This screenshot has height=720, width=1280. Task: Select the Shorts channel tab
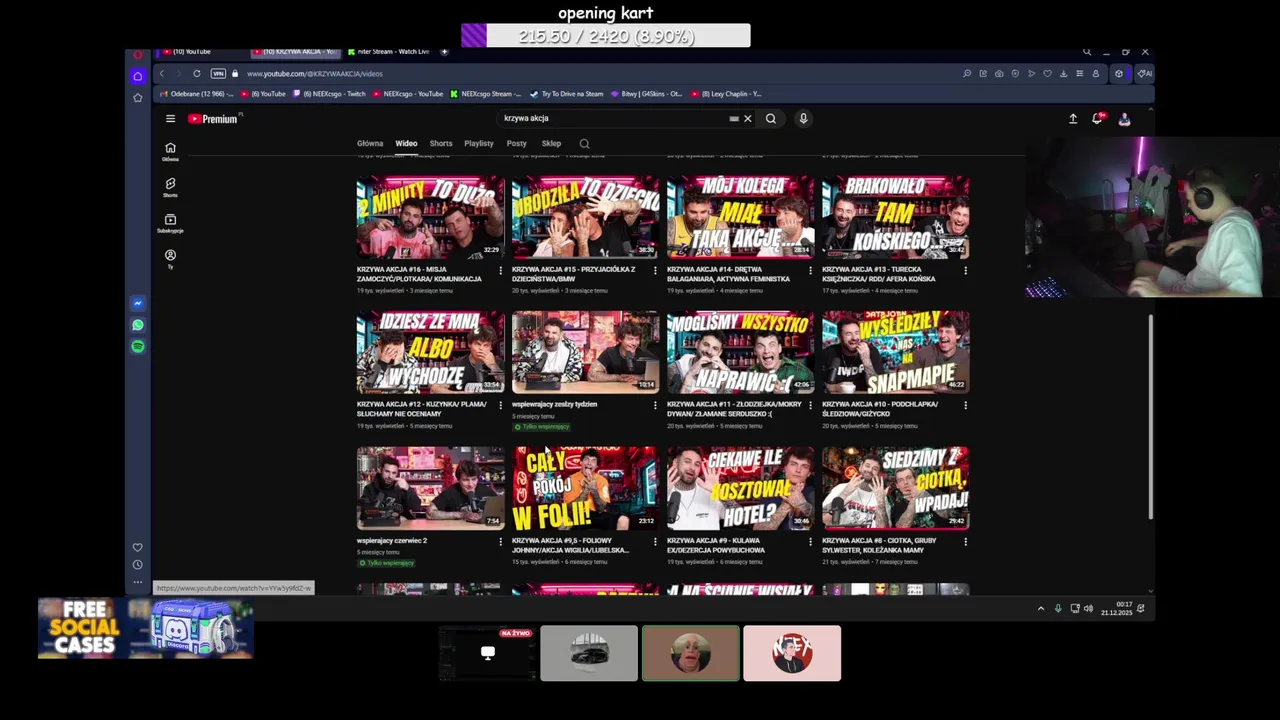[441, 143]
